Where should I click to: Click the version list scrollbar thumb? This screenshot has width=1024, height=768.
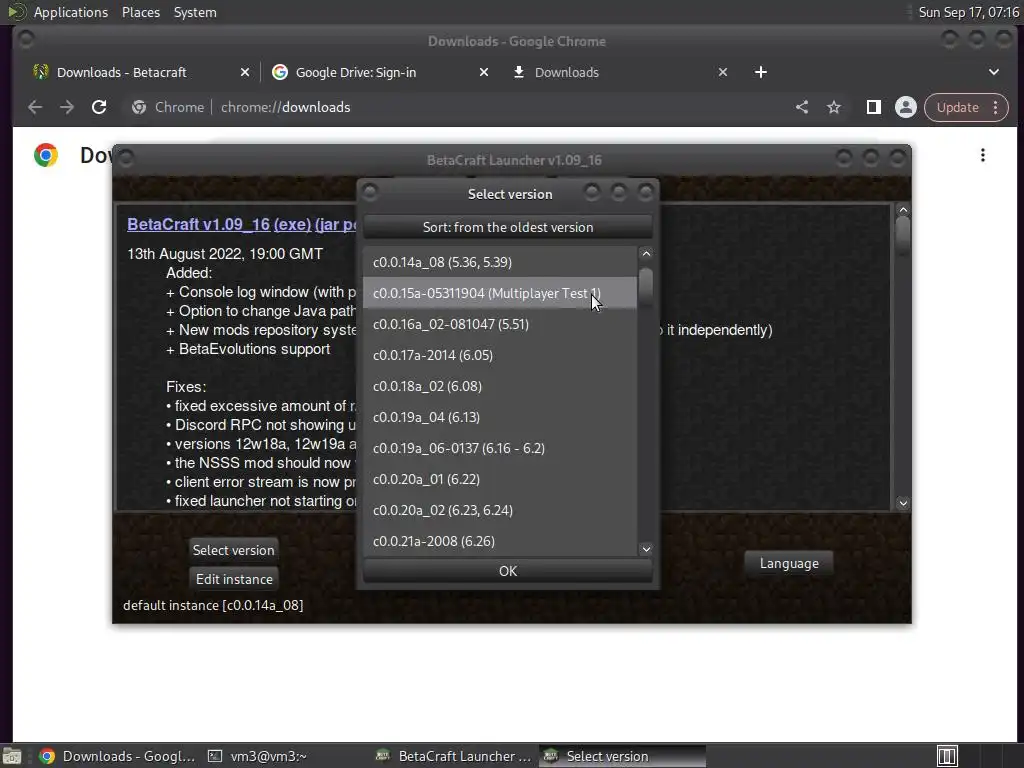pyautogui.click(x=646, y=285)
